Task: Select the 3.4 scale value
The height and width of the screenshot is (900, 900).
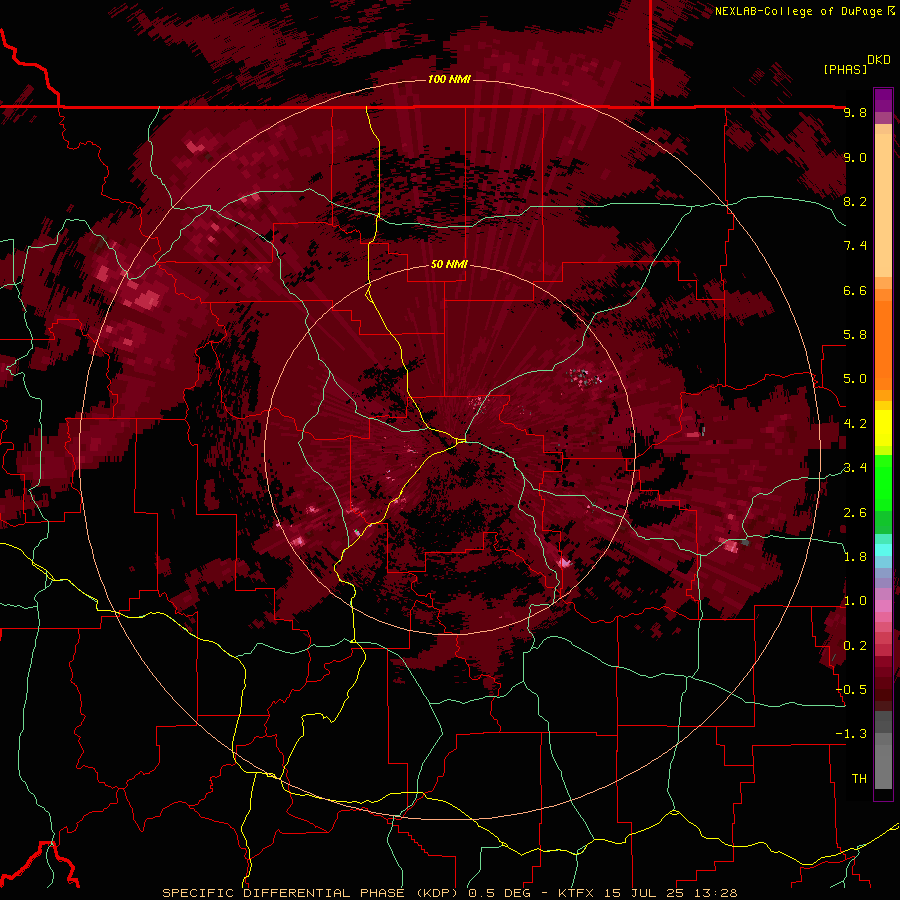Action: pyautogui.click(x=855, y=468)
